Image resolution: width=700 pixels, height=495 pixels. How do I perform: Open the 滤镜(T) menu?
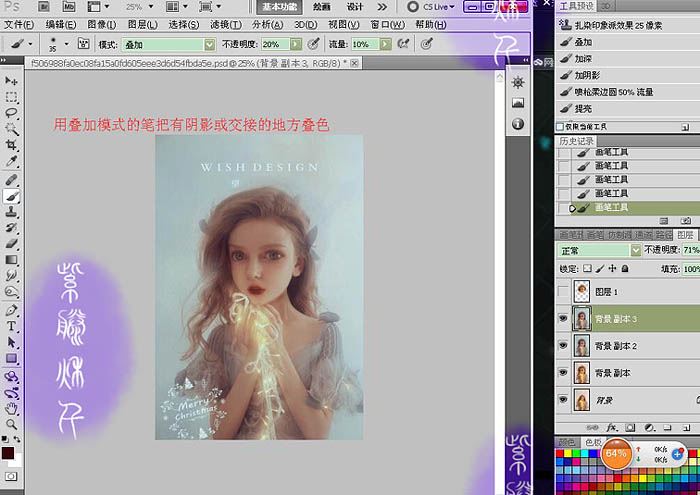coord(225,25)
